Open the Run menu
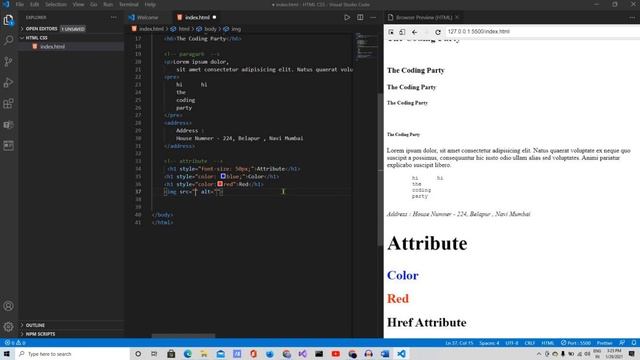The width and height of the screenshot is (640, 360). pyautogui.click(x=108, y=4)
